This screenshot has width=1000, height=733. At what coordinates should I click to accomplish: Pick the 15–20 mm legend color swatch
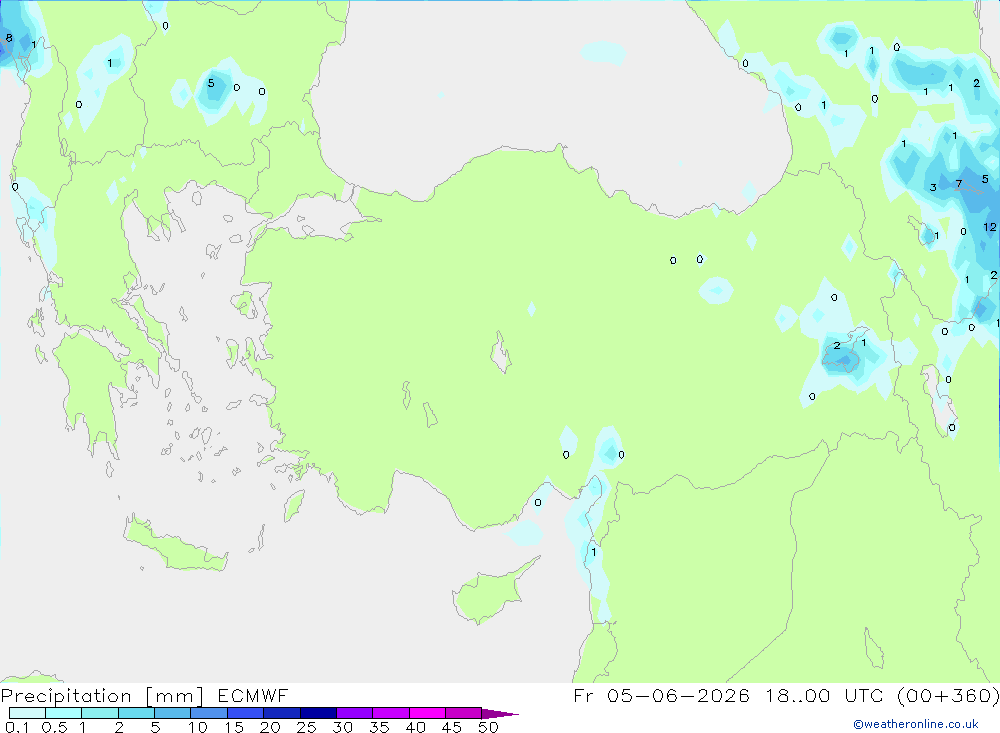click(x=245, y=713)
